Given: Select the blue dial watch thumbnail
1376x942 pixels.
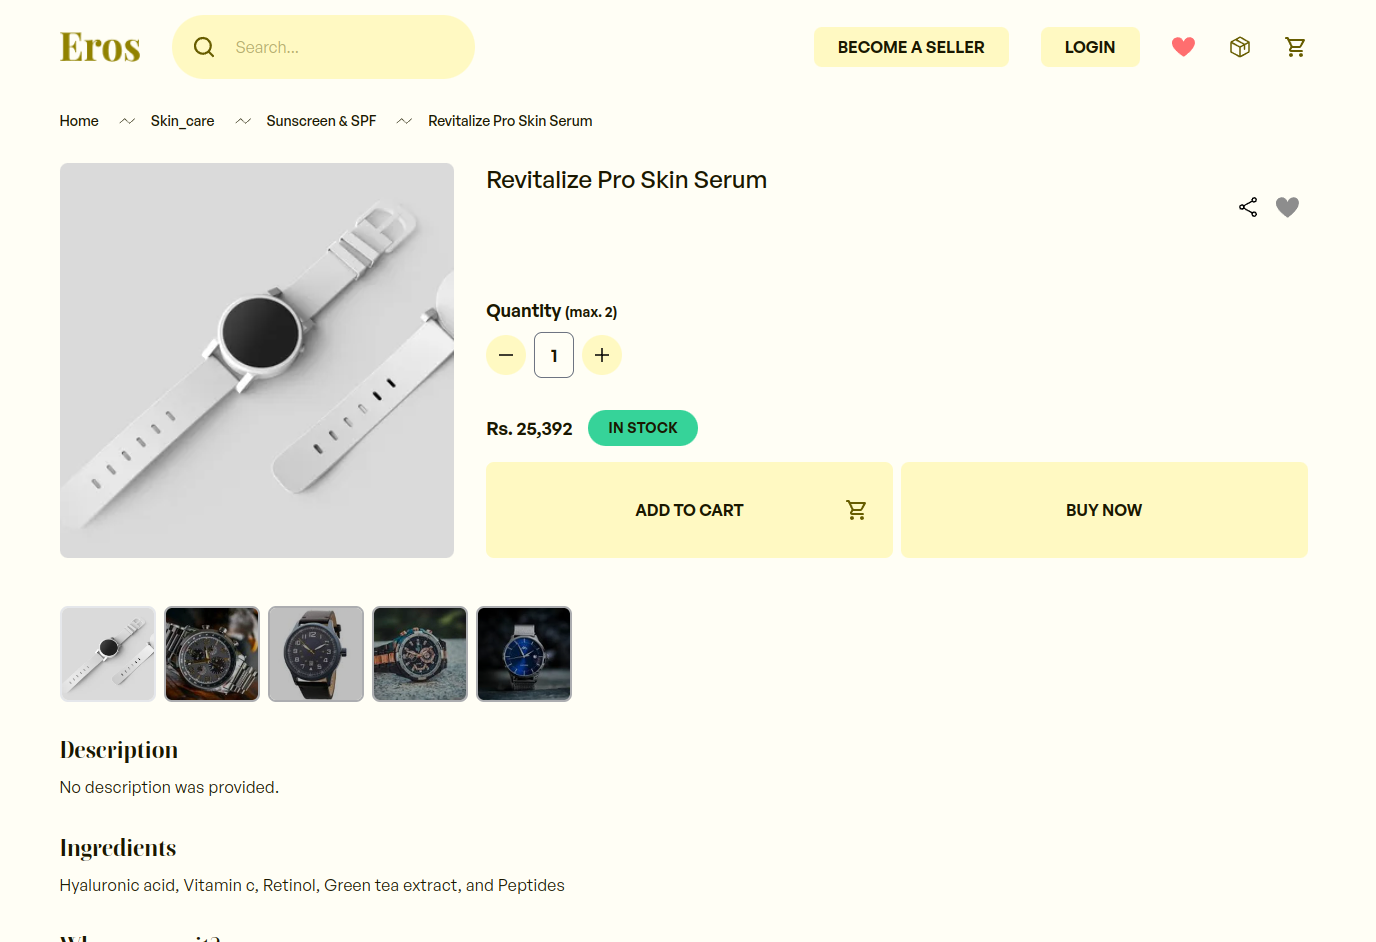Looking at the screenshot, I should 524,654.
